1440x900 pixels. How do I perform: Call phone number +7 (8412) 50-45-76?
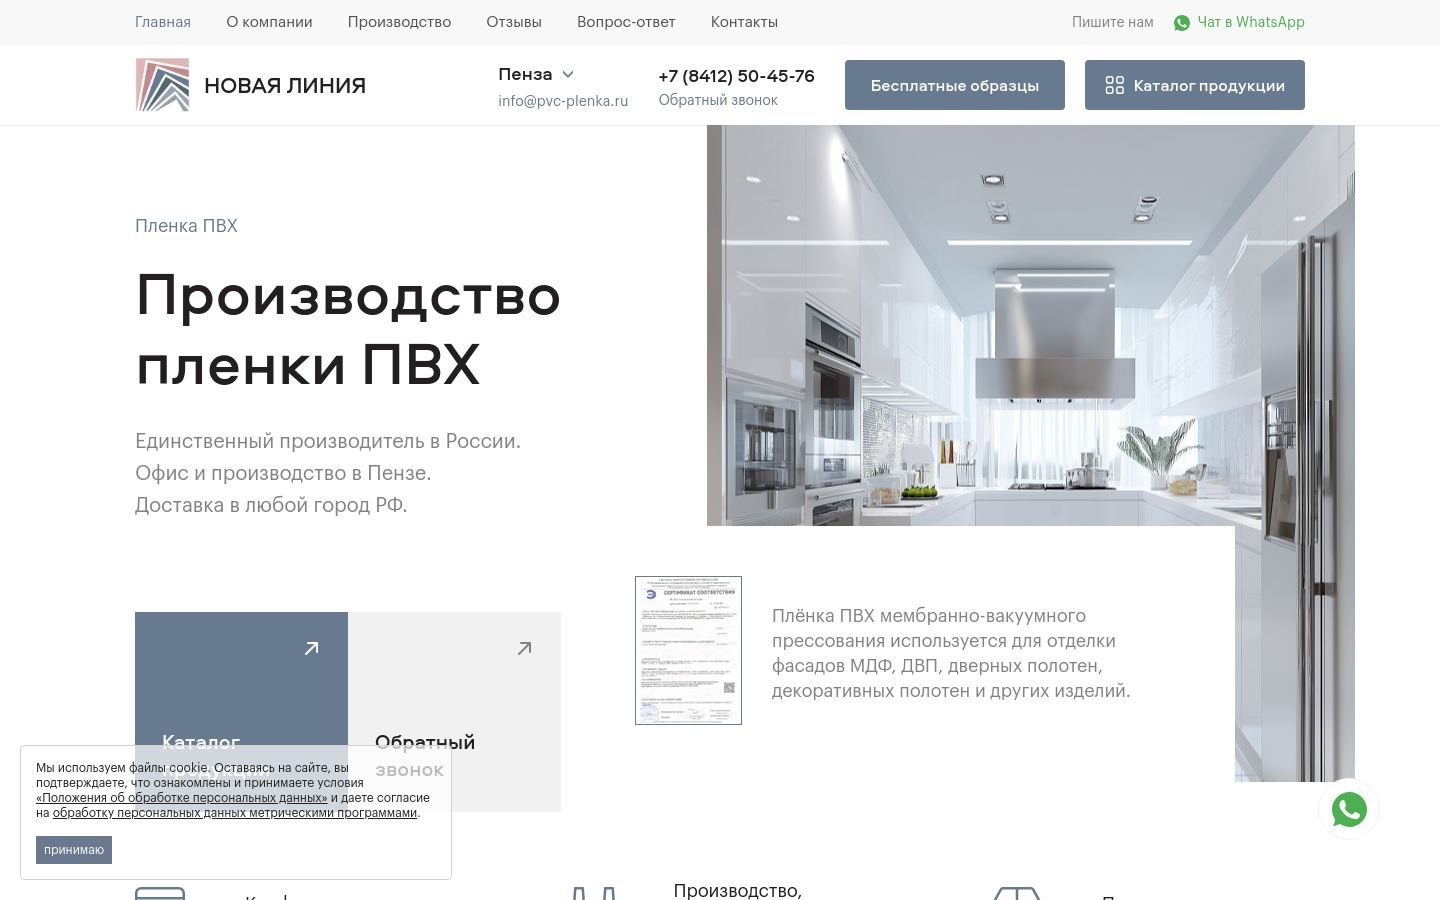(736, 76)
